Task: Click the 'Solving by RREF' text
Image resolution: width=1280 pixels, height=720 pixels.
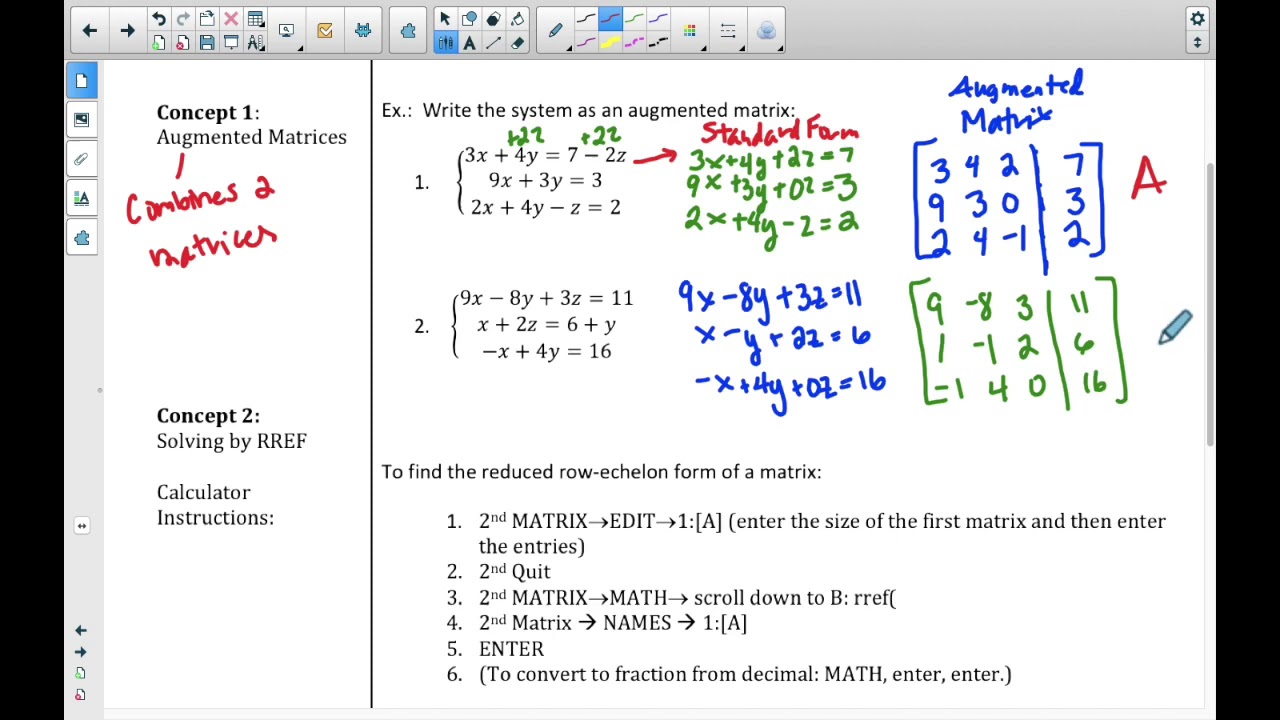Action: point(231,441)
